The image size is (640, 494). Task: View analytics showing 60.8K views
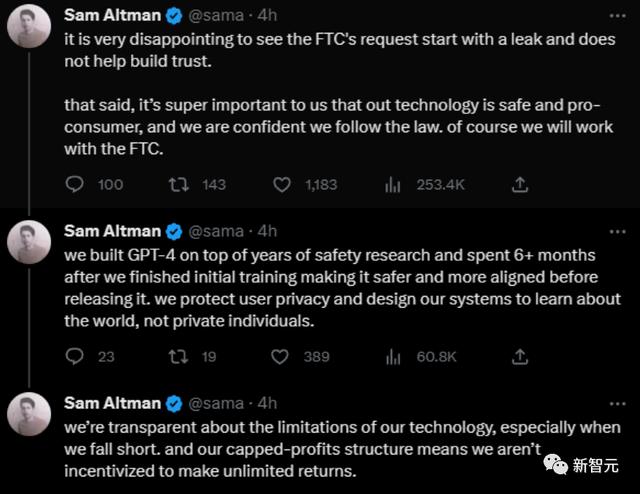point(394,356)
